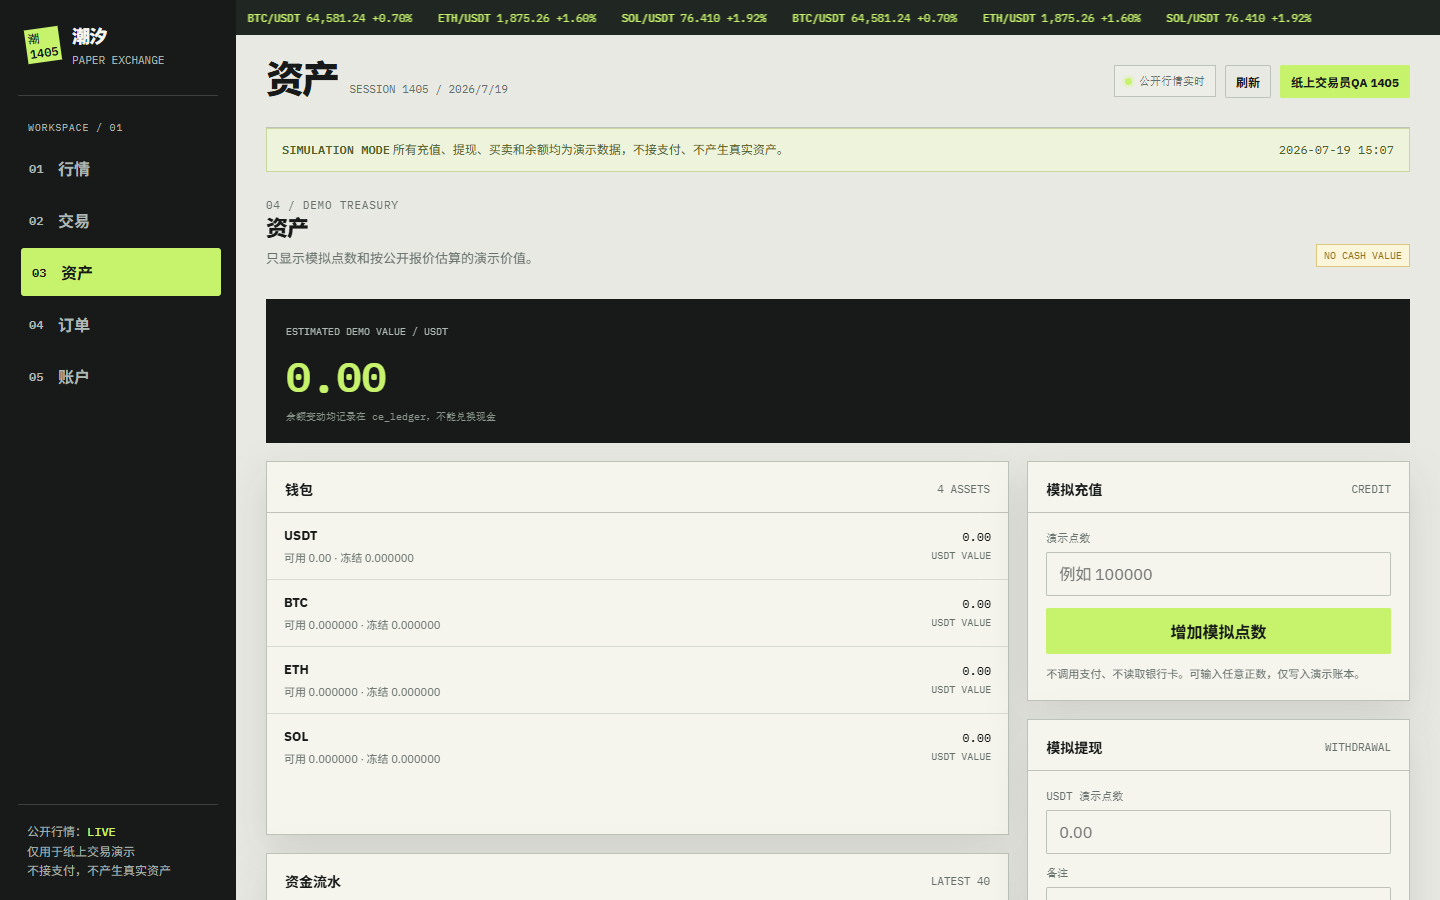Open the 纸上交易员QA 1405 profile button
1440x900 pixels.
pyautogui.click(x=1345, y=82)
